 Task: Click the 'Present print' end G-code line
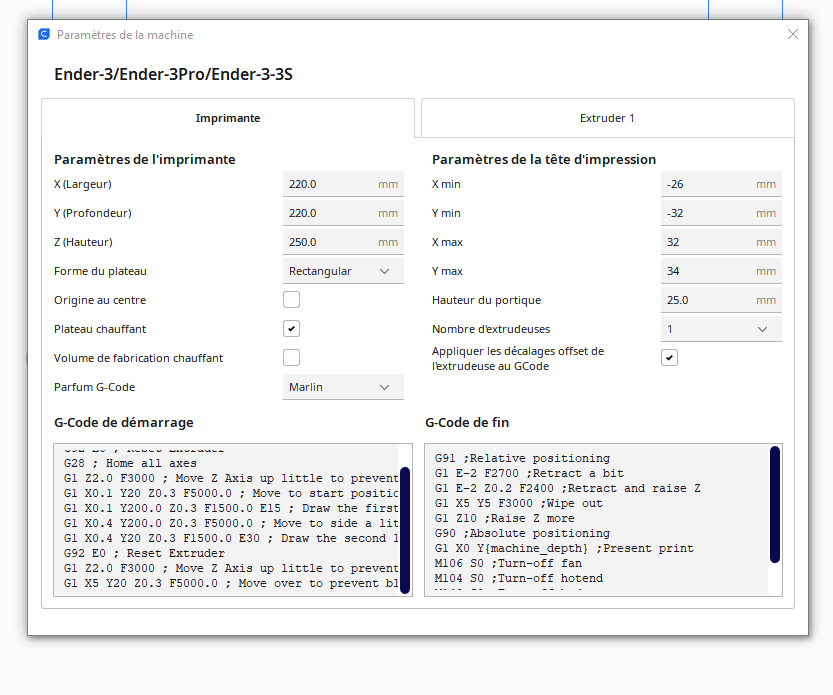click(564, 548)
